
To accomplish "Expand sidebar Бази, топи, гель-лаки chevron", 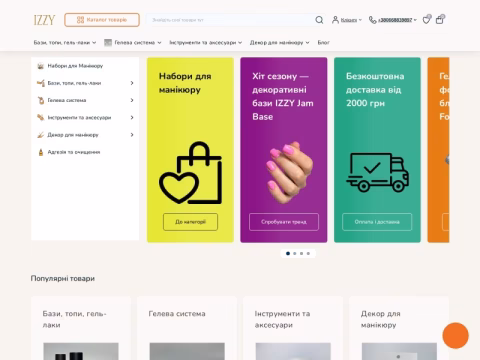I will [x=132, y=83].
